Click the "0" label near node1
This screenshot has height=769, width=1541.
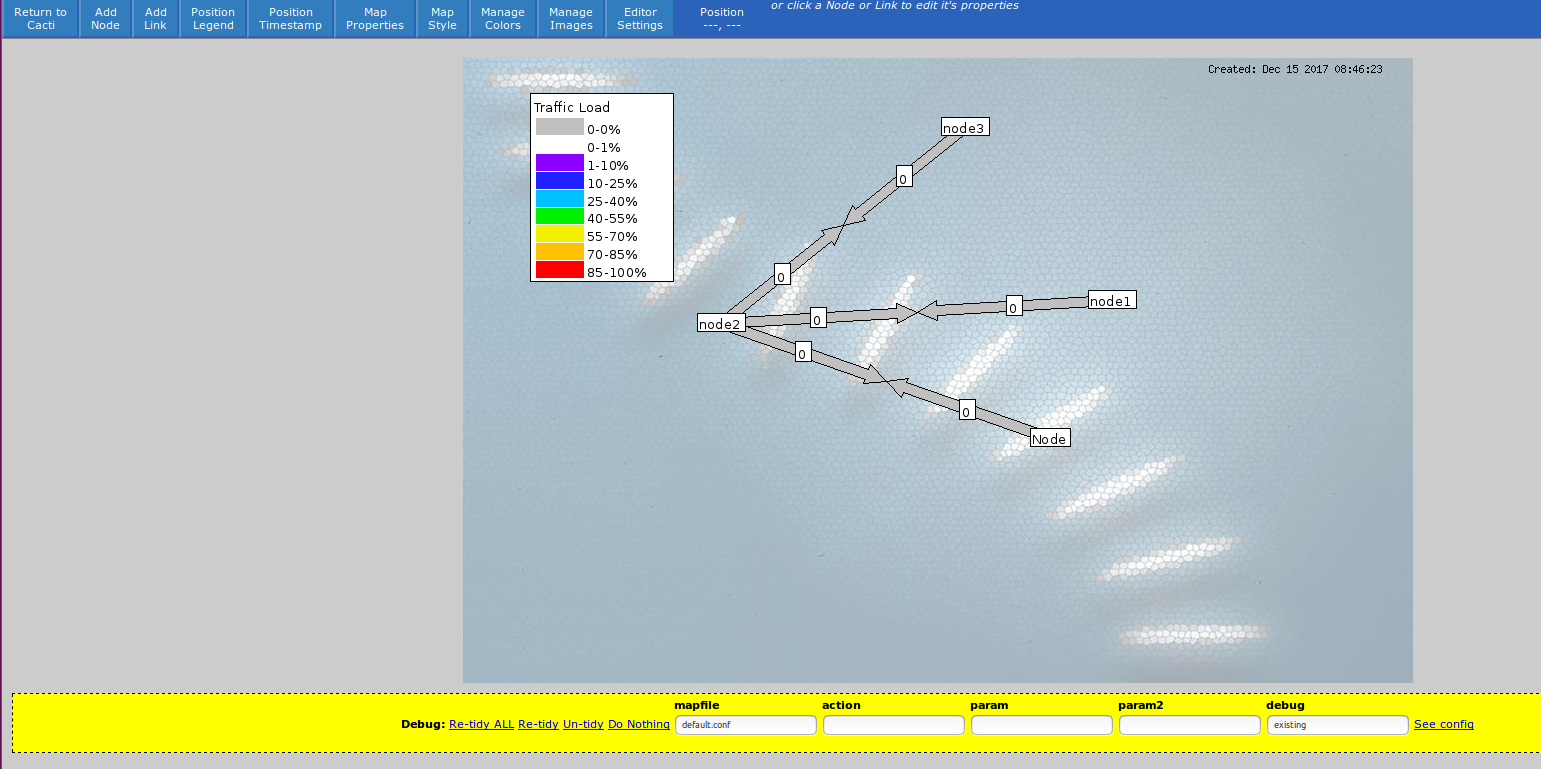1012,307
